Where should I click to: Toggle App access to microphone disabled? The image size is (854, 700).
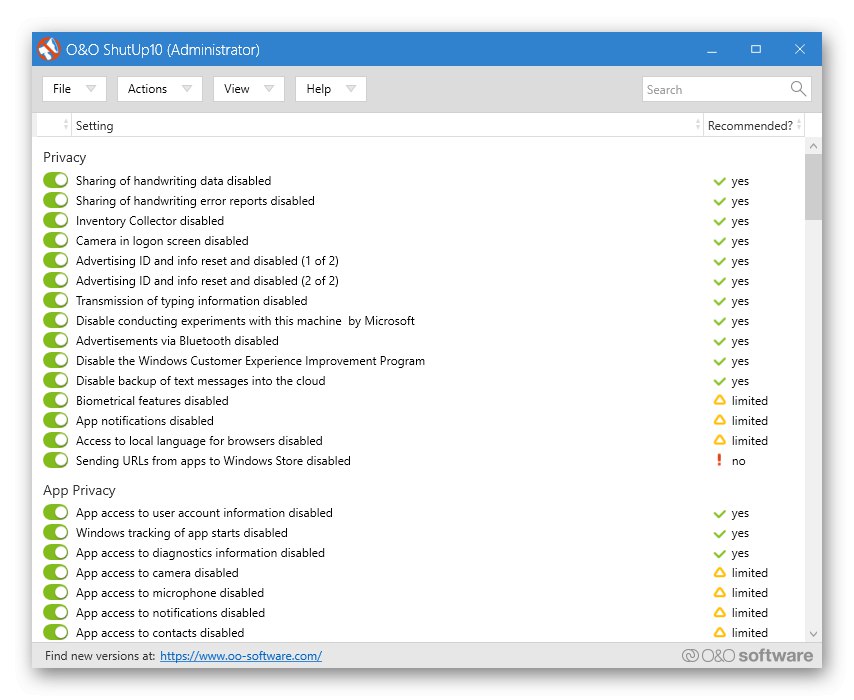56,593
